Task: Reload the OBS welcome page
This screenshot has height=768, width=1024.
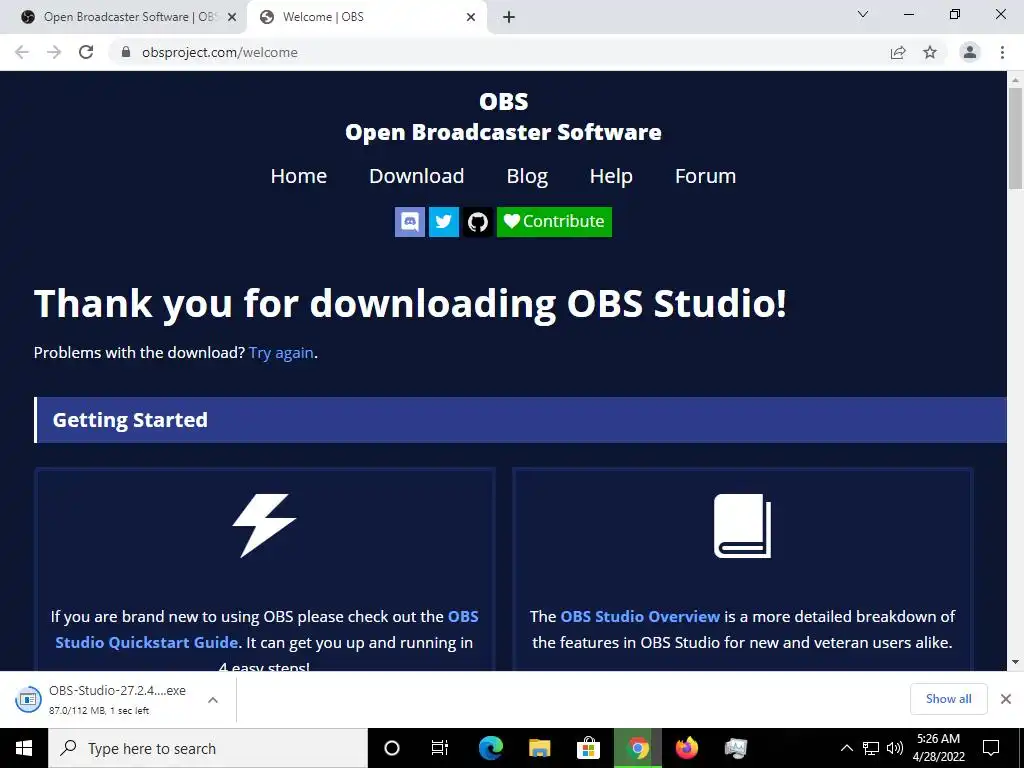Action: tap(86, 52)
